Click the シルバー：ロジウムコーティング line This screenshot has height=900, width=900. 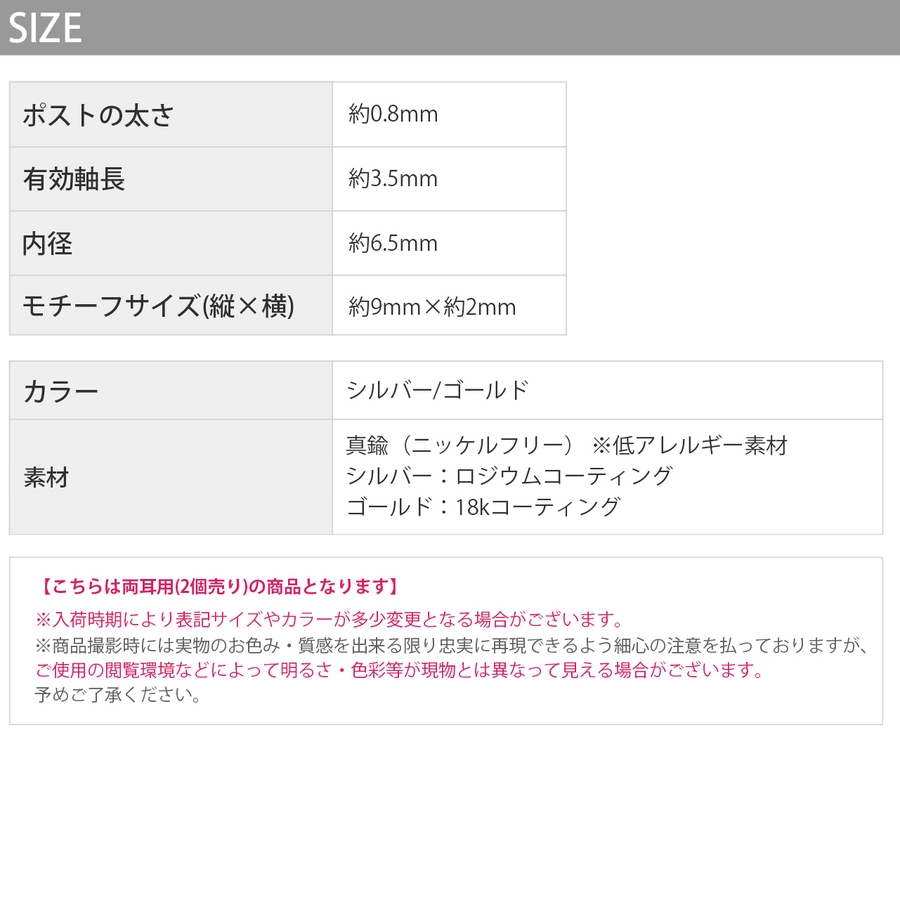[509, 476]
